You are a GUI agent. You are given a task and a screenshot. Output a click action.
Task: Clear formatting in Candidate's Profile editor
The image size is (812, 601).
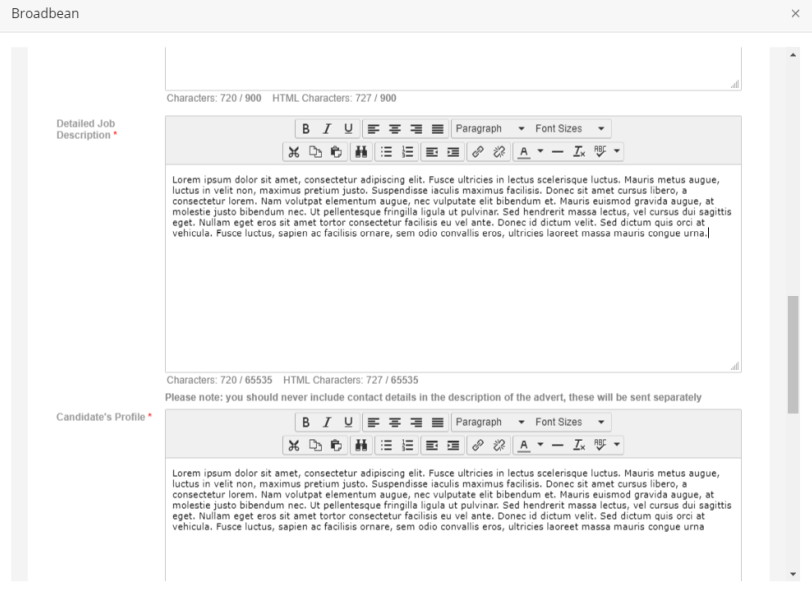point(579,445)
